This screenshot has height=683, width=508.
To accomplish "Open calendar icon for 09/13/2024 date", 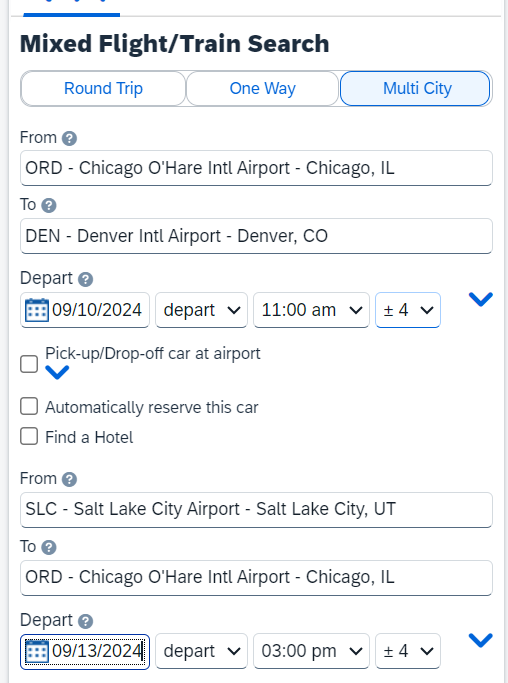I will pyautogui.click(x=37, y=652).
